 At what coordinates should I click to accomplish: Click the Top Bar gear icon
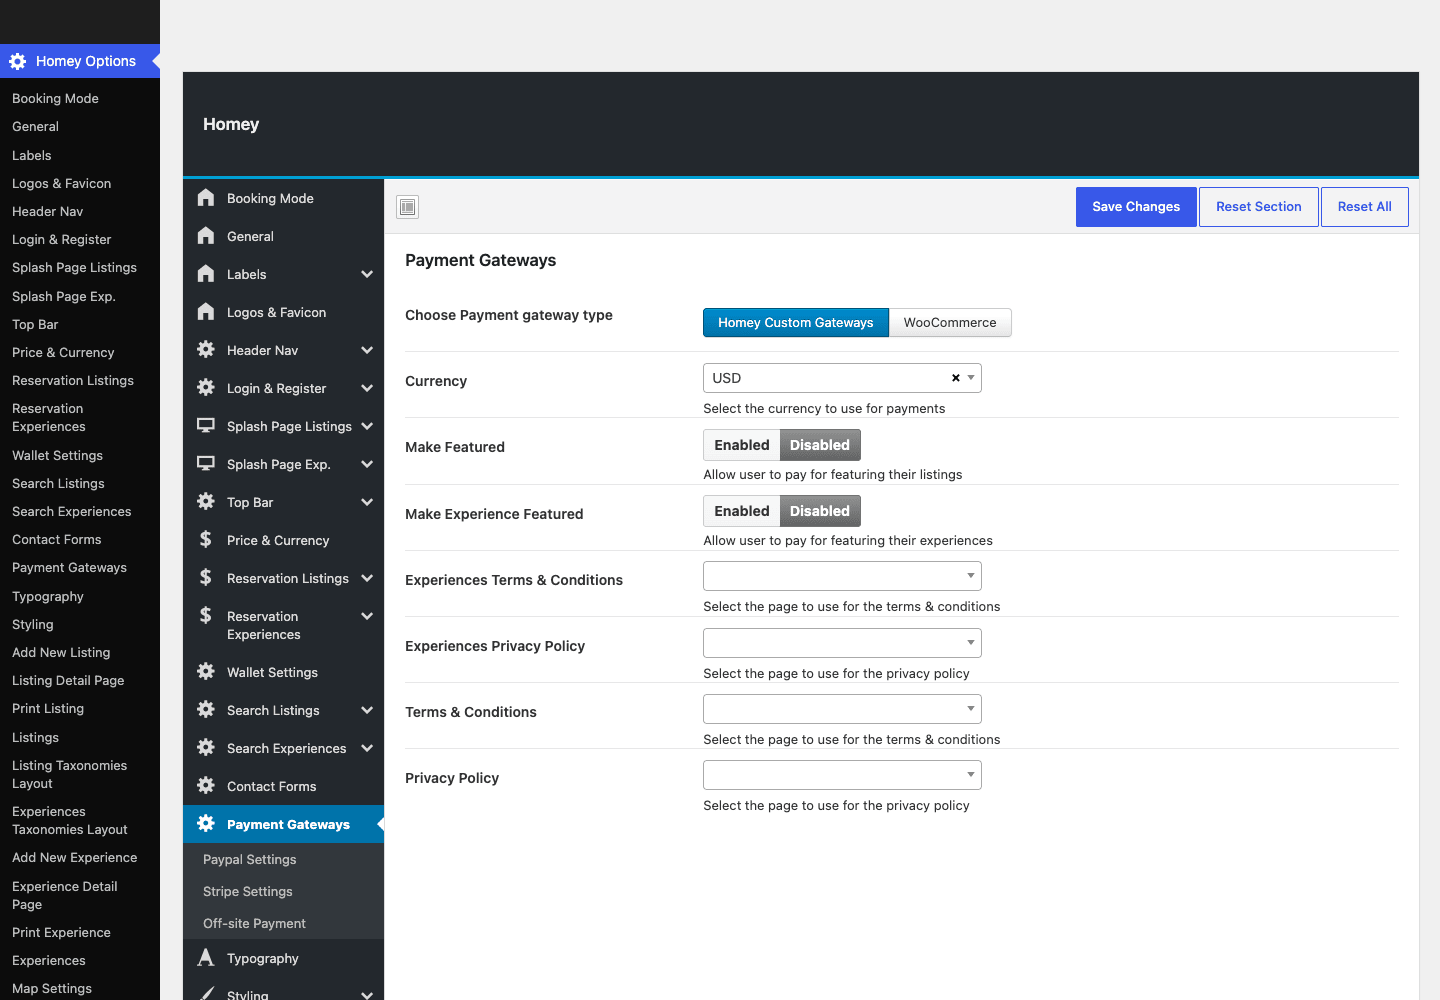point(206,502)
